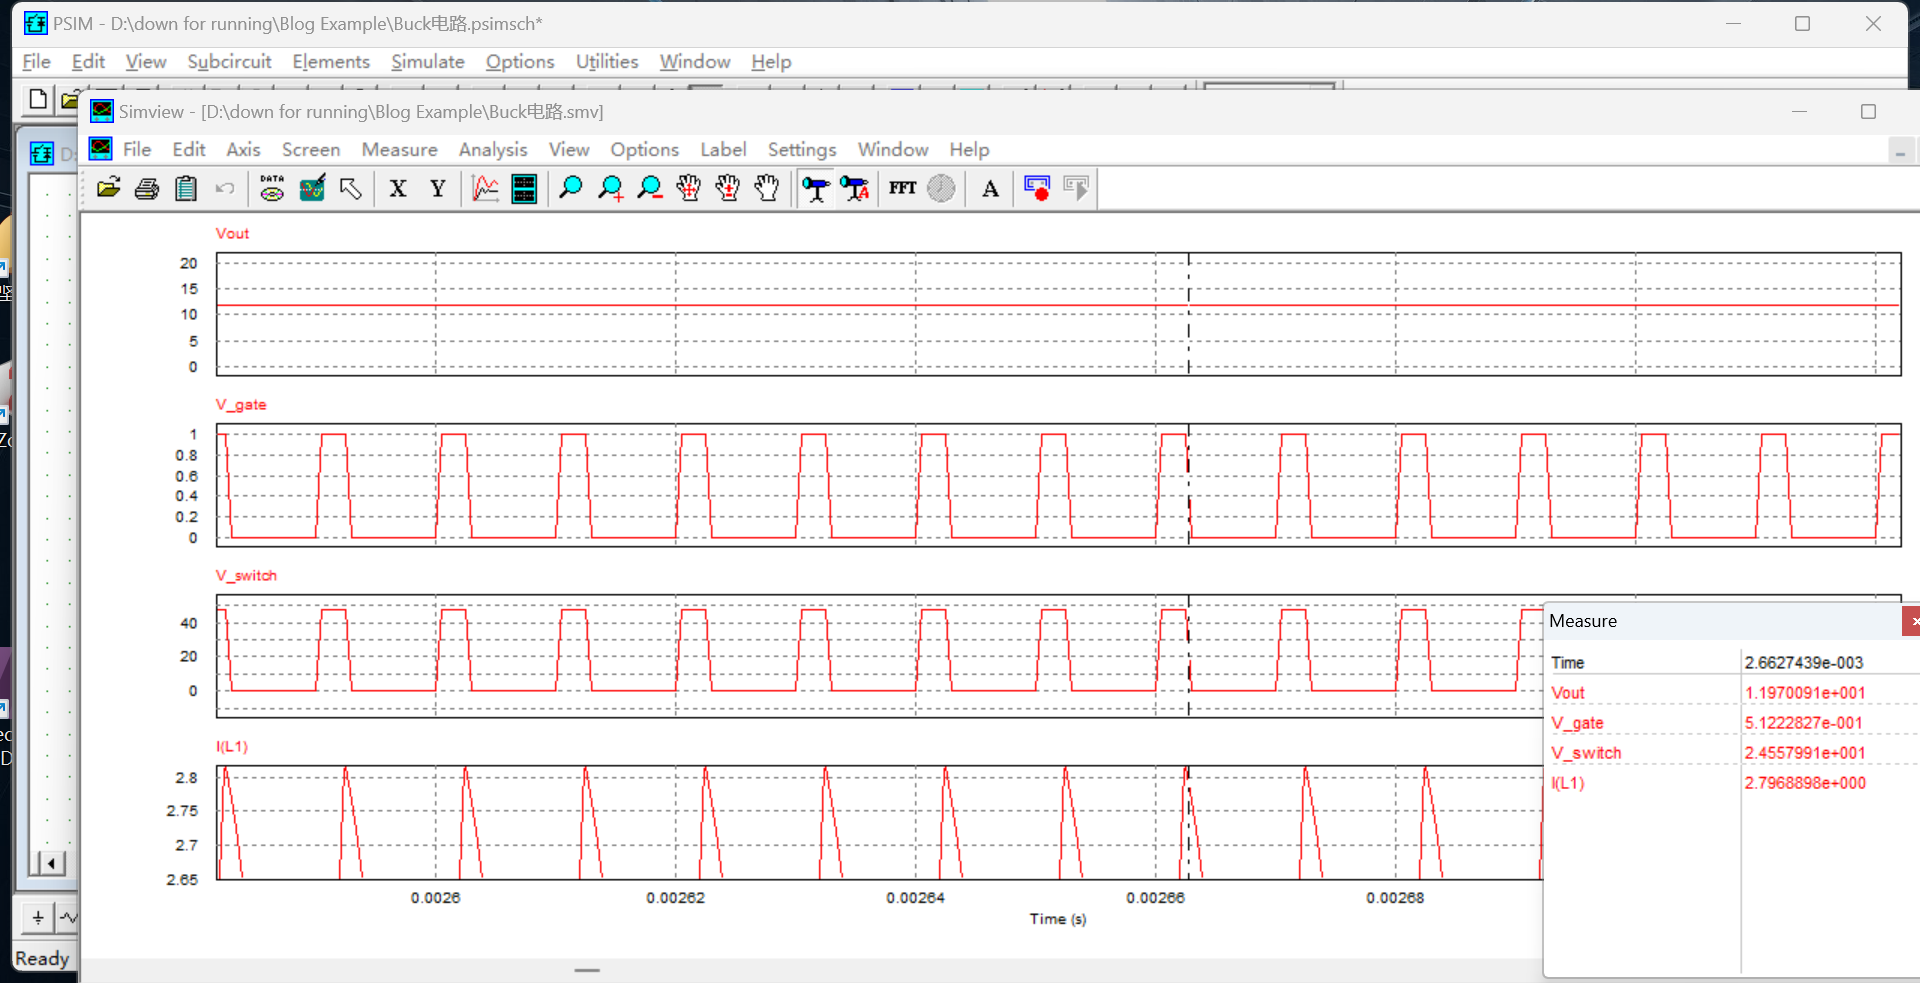Click the Y axis settings button

pyautogui.click(x=437, y=188)
